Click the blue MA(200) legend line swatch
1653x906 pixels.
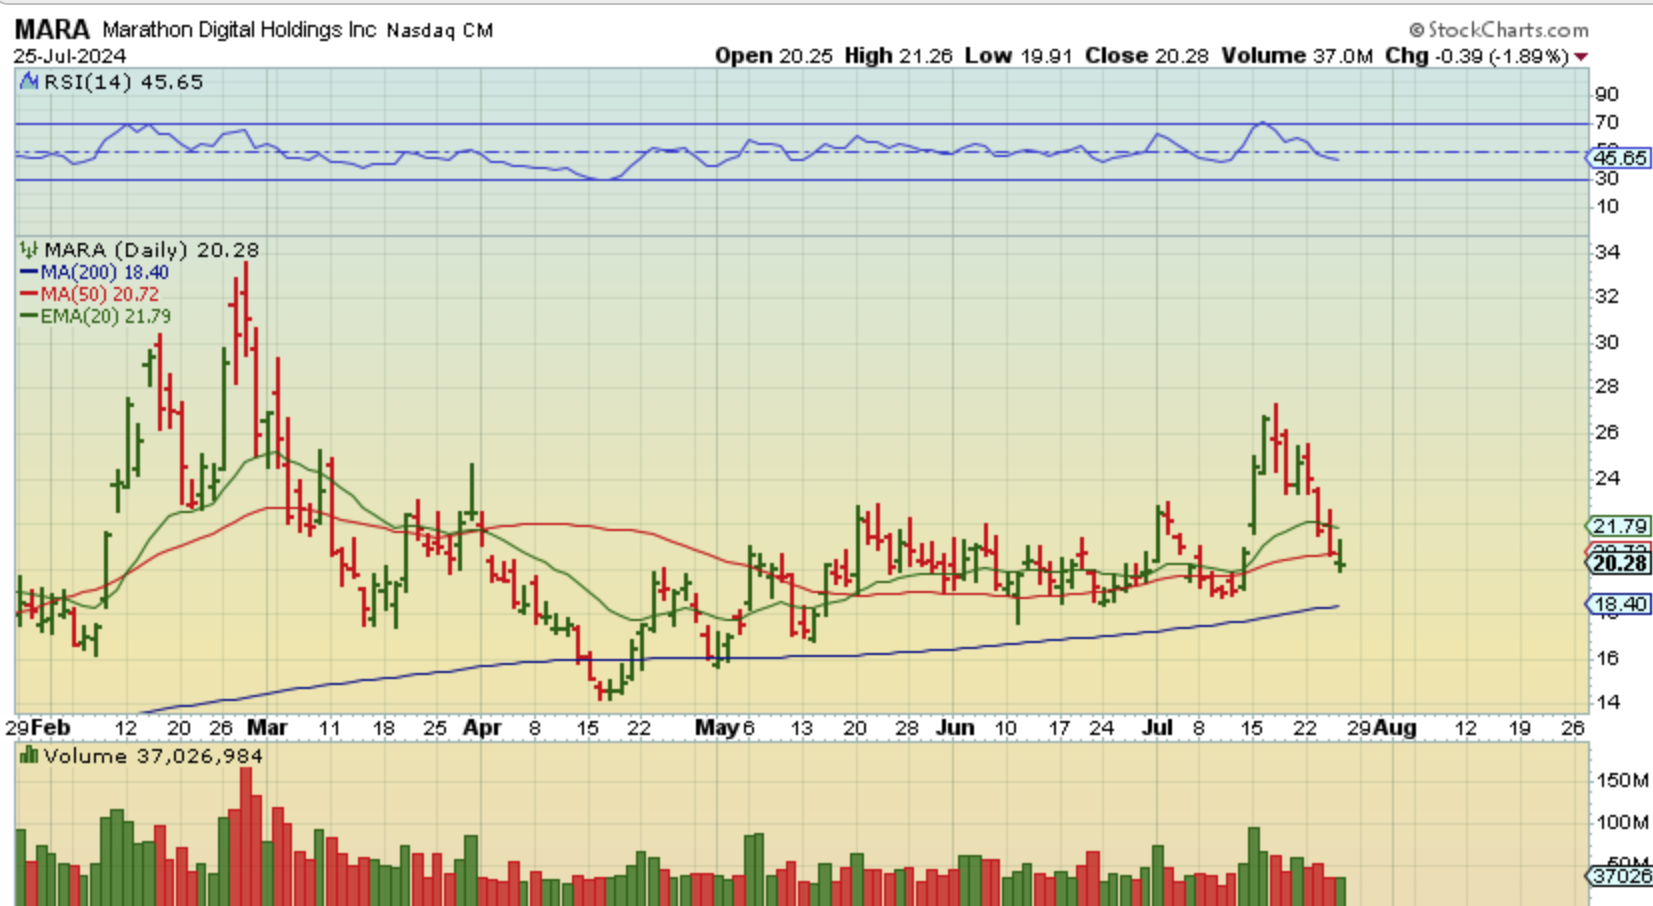[x=29, y=273]
